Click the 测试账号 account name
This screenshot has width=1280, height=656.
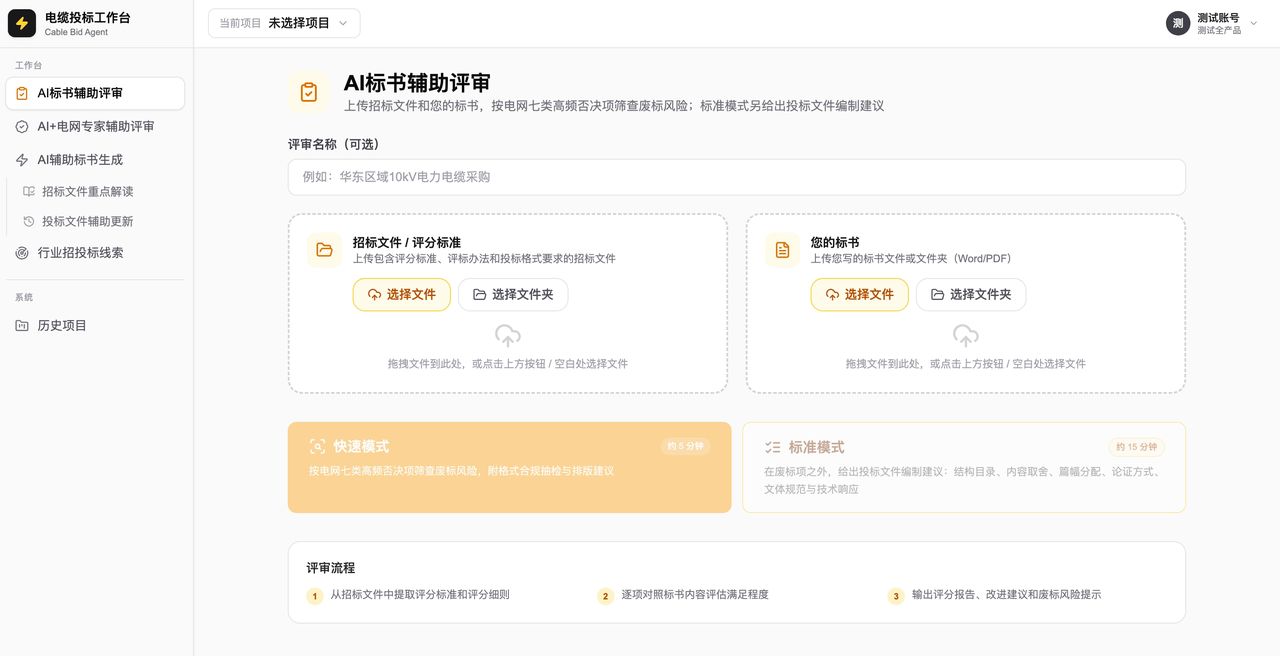tap(1218, 17)
